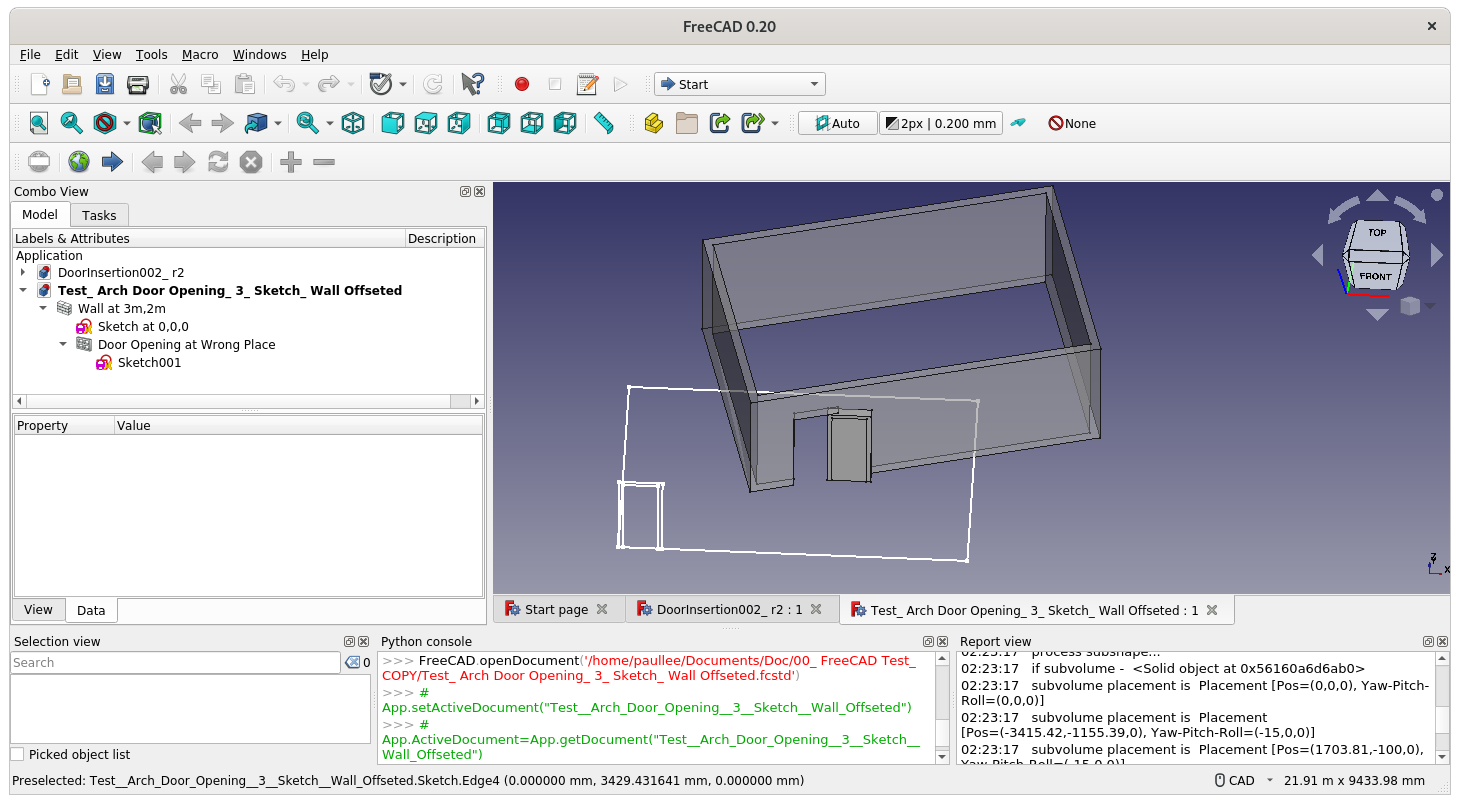Screen dimensions: 1460x804
Task: Toggle Auto working plane selection
Action: point(837,122)
